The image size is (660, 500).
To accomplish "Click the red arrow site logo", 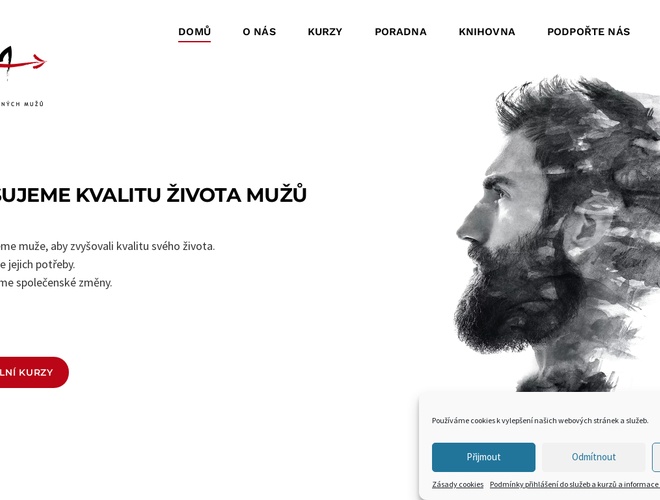I will [x=22, y=63].
